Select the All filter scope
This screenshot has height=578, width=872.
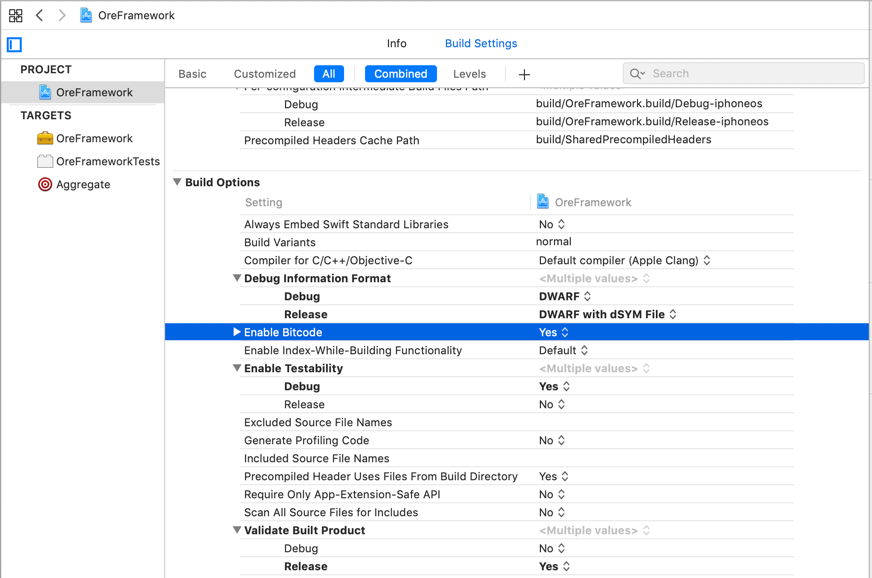[328, 74]
